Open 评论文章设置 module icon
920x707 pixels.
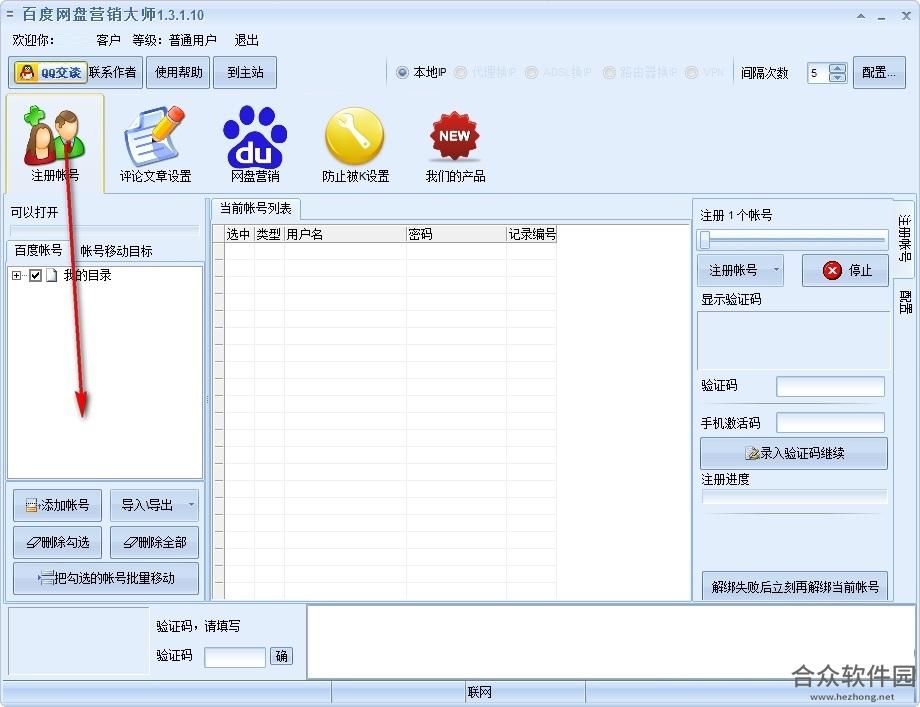pos(155,144)
